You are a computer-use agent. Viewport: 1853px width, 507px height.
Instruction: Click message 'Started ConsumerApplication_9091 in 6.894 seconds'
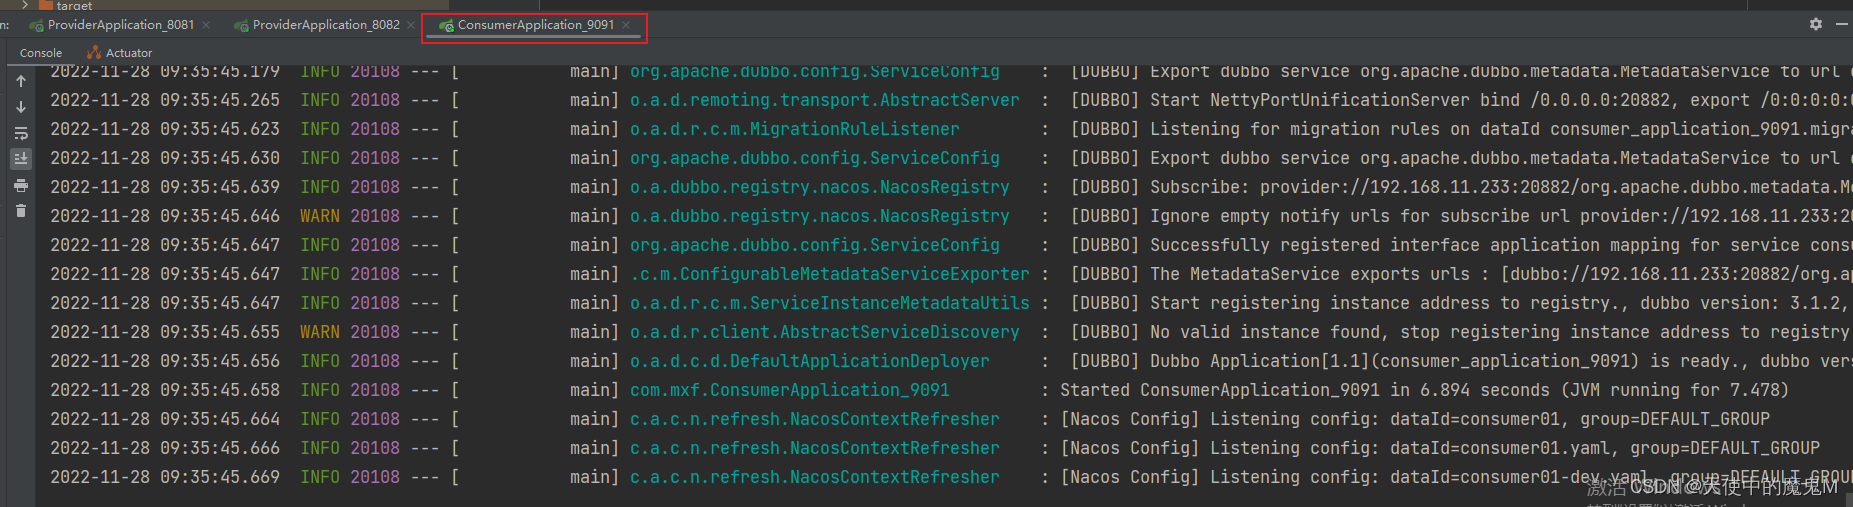coord(1305,390)
